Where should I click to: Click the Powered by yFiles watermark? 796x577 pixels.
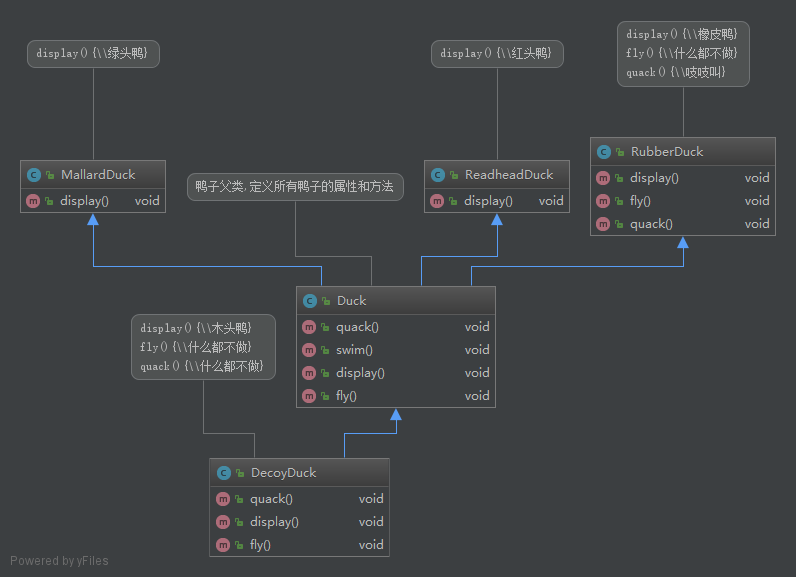click(x=60, y=561)
